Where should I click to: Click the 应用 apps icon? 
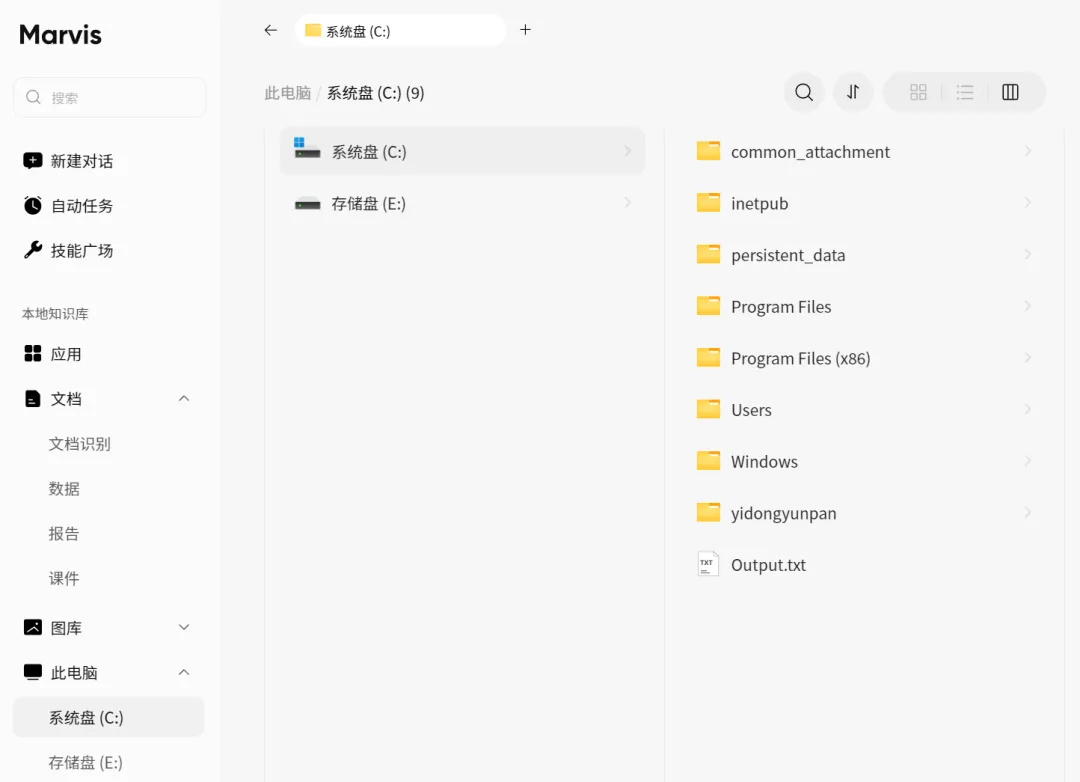(32, 353)
